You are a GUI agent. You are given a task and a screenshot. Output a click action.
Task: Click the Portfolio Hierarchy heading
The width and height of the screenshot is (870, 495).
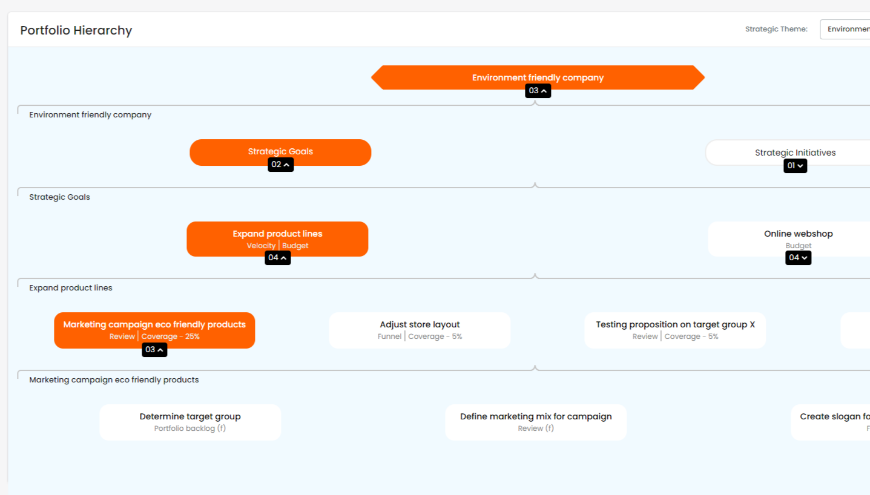[x=76, y=30]
